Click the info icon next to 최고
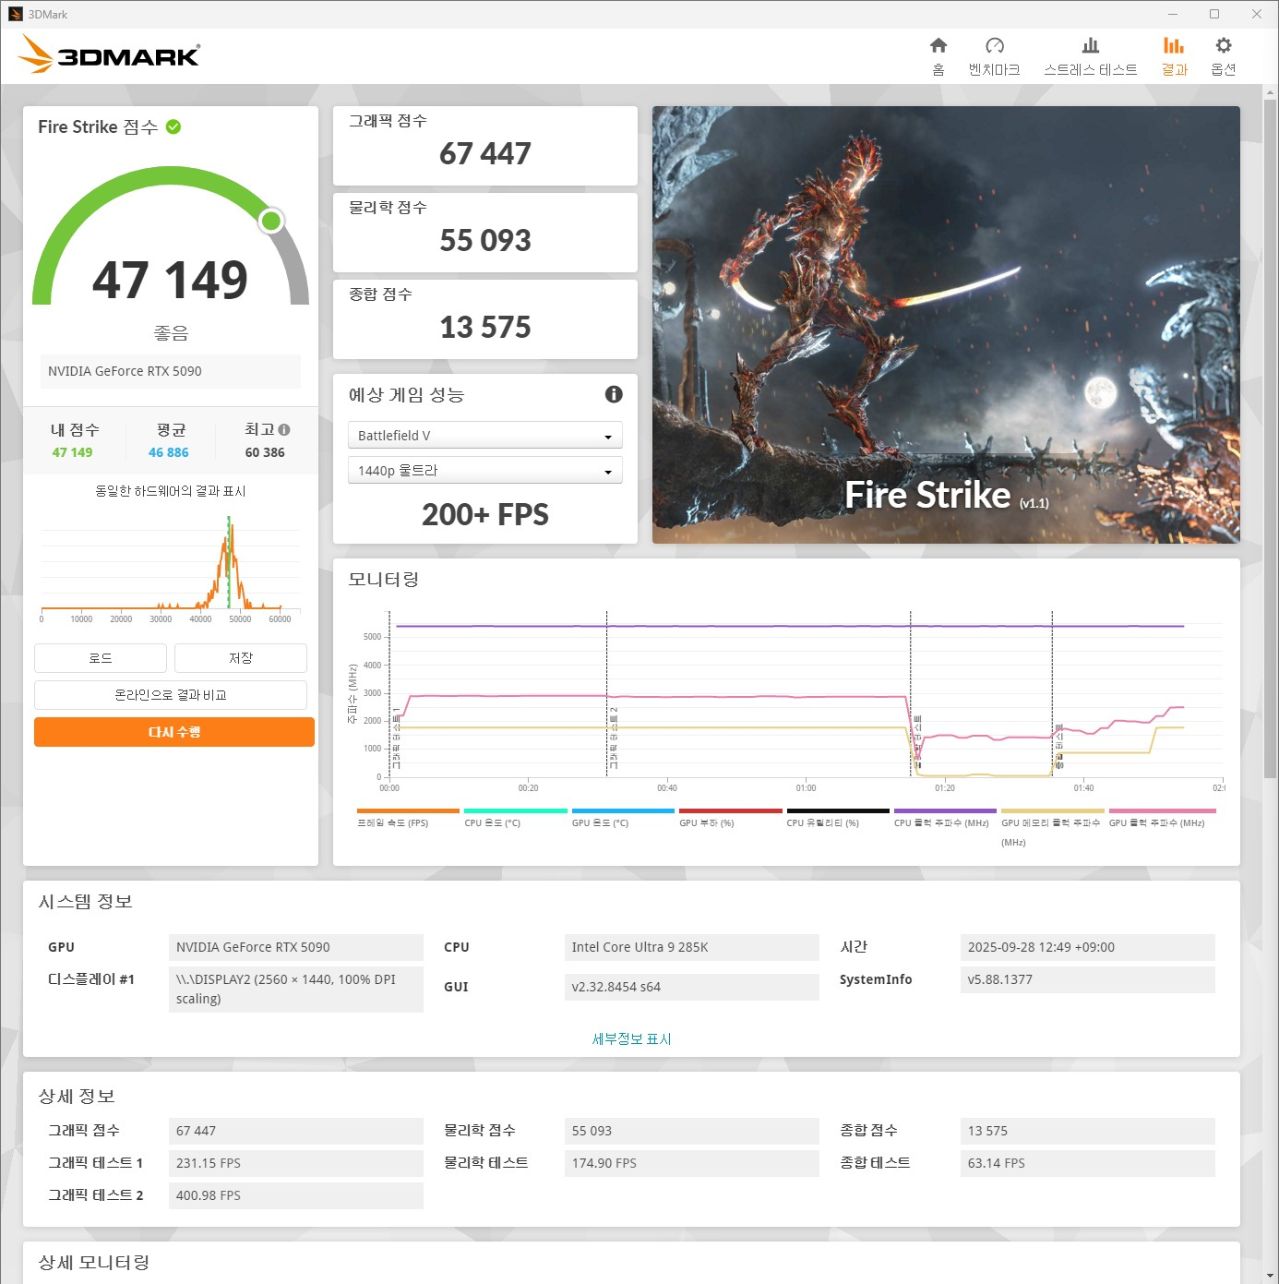1279x1284 pixels. tap(284, 430)
